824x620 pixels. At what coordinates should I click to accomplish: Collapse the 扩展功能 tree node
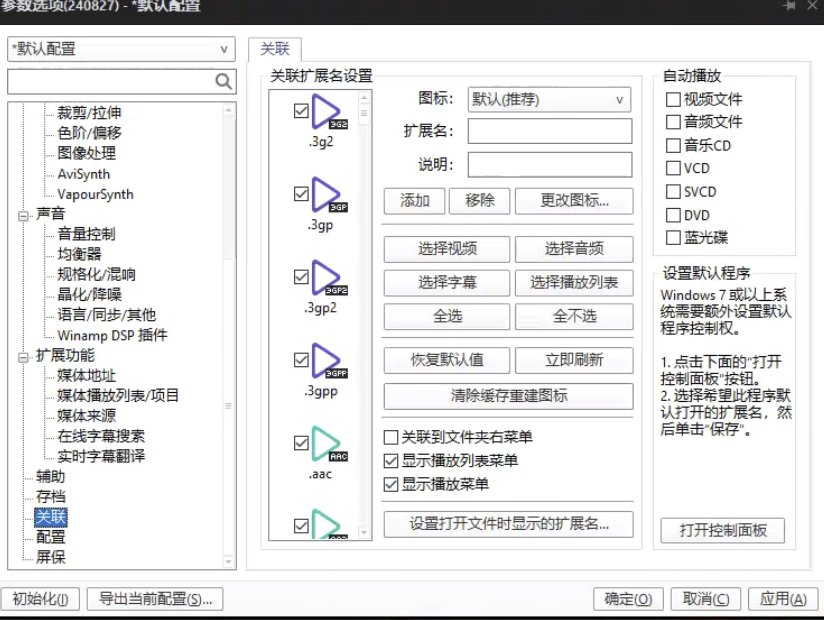[23, 357]
